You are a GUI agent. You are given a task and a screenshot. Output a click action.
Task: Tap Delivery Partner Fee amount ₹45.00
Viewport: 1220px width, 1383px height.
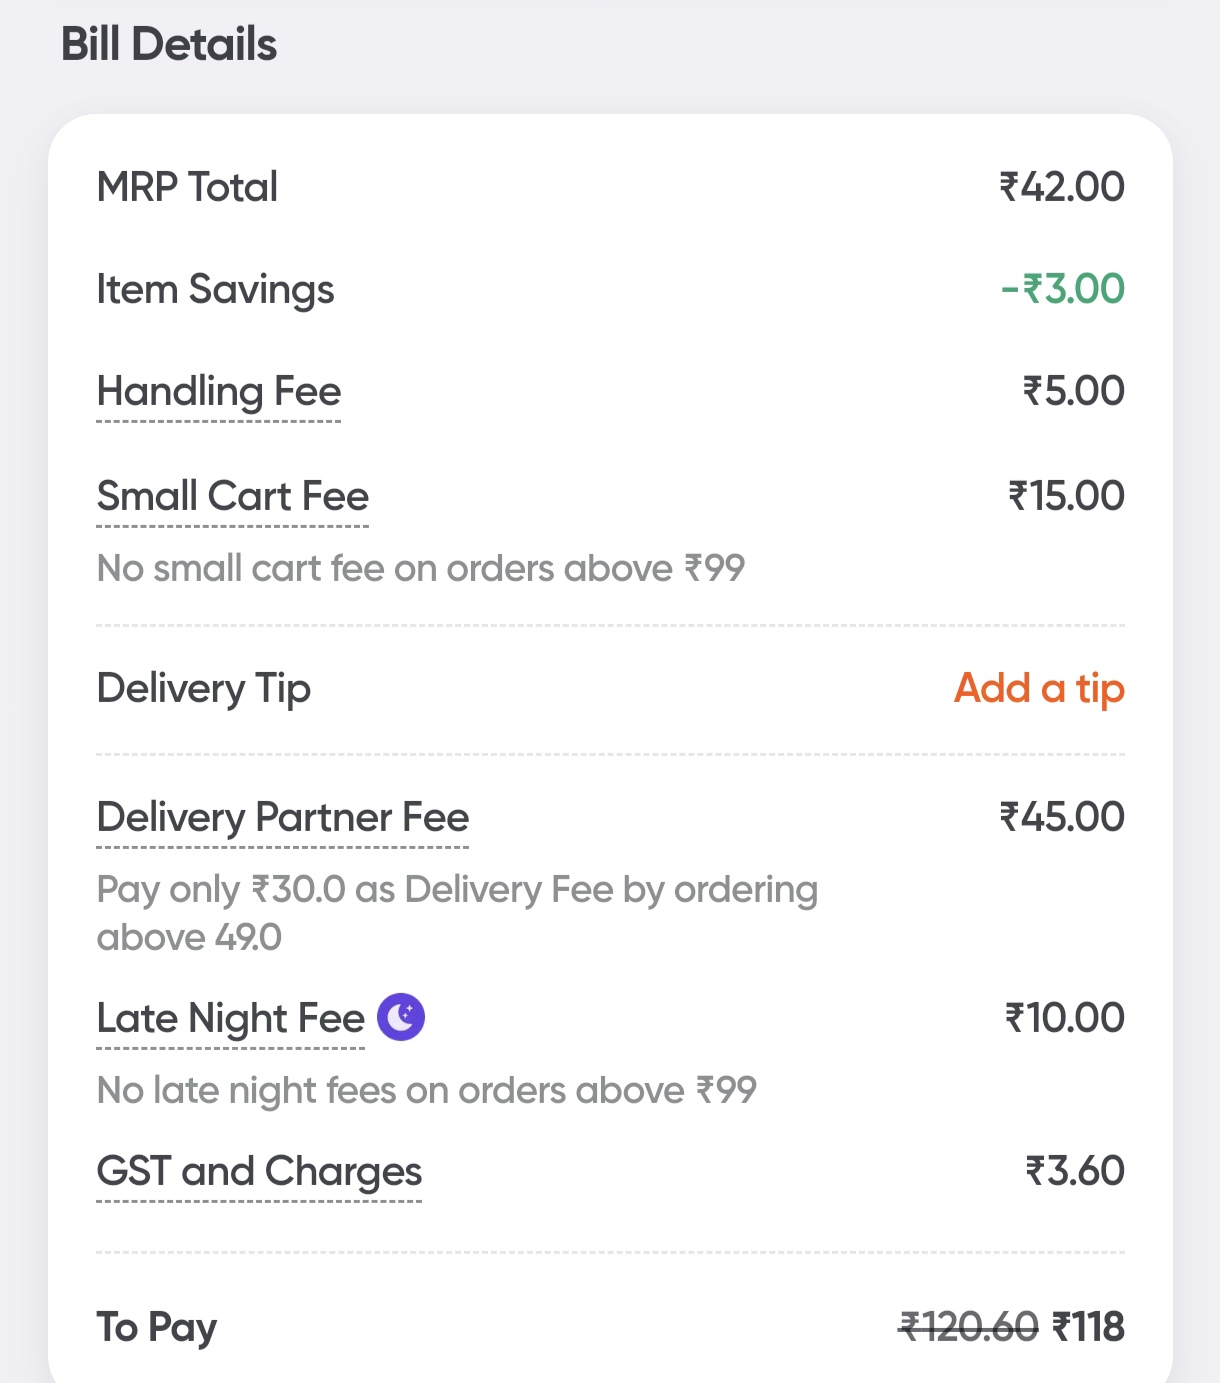coord(1062,817)
